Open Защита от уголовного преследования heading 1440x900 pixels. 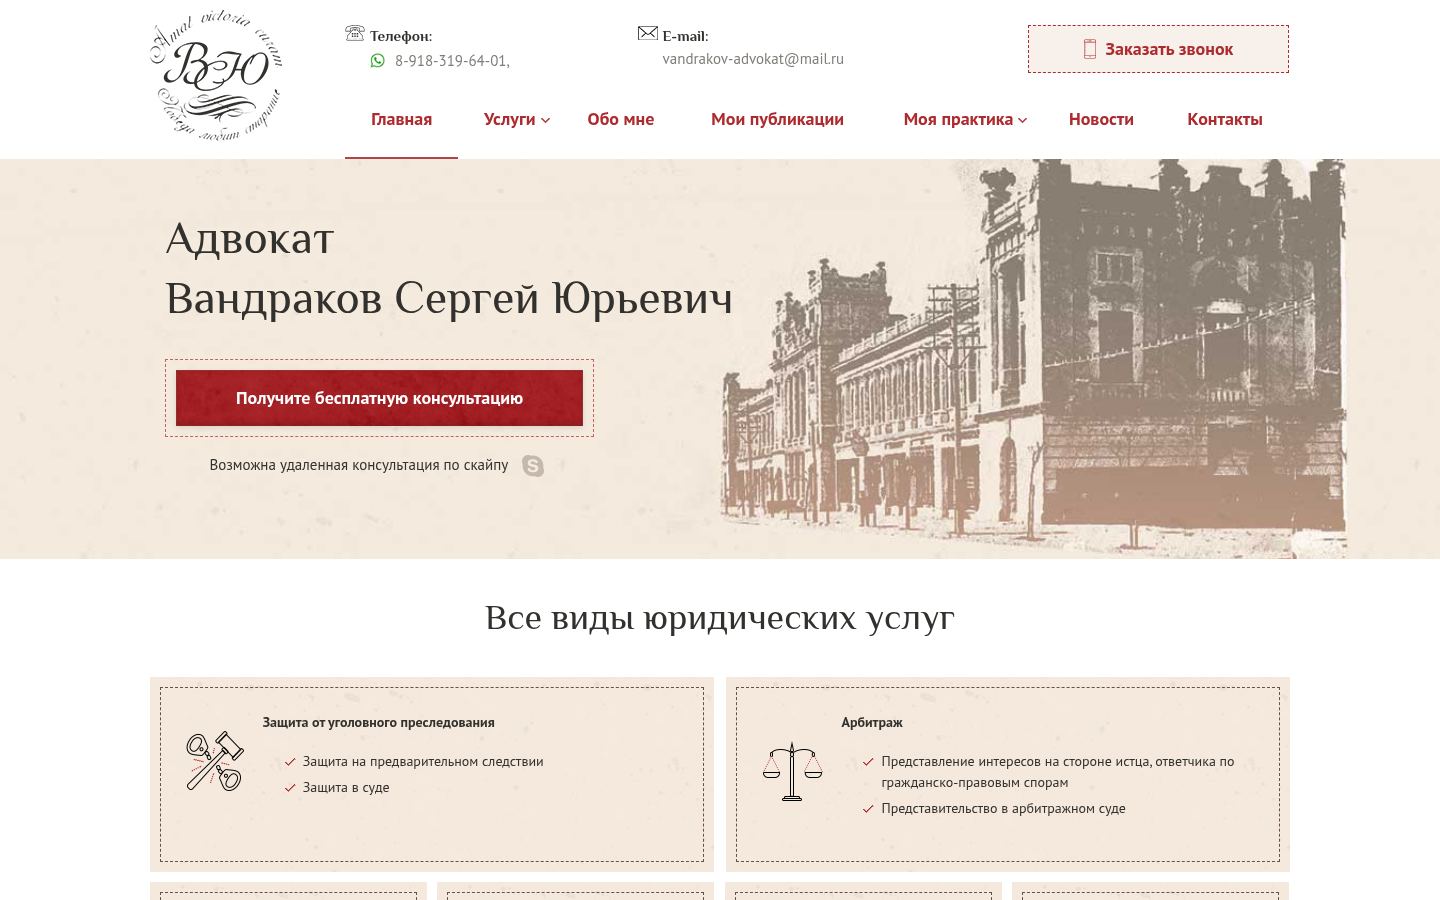(378, 722)
